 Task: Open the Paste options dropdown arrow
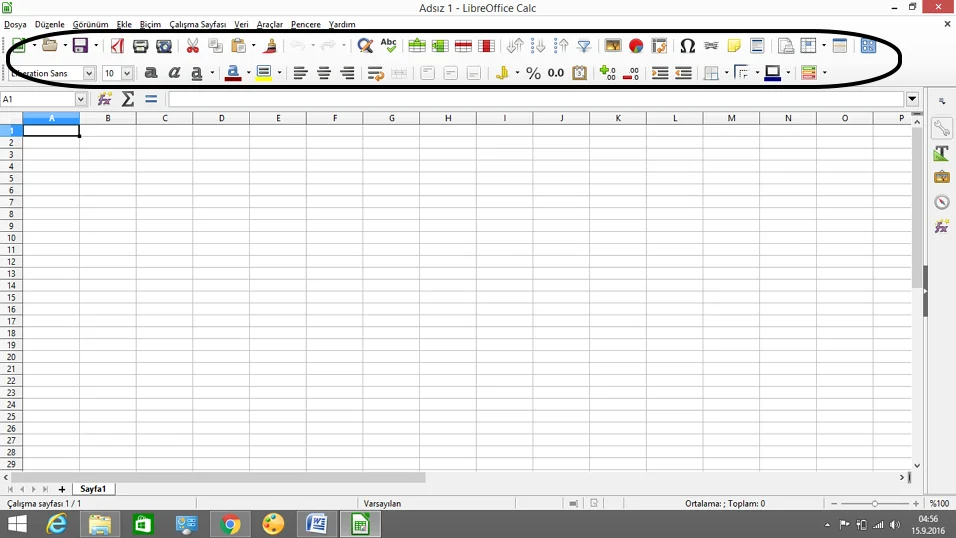coord(254,46)
